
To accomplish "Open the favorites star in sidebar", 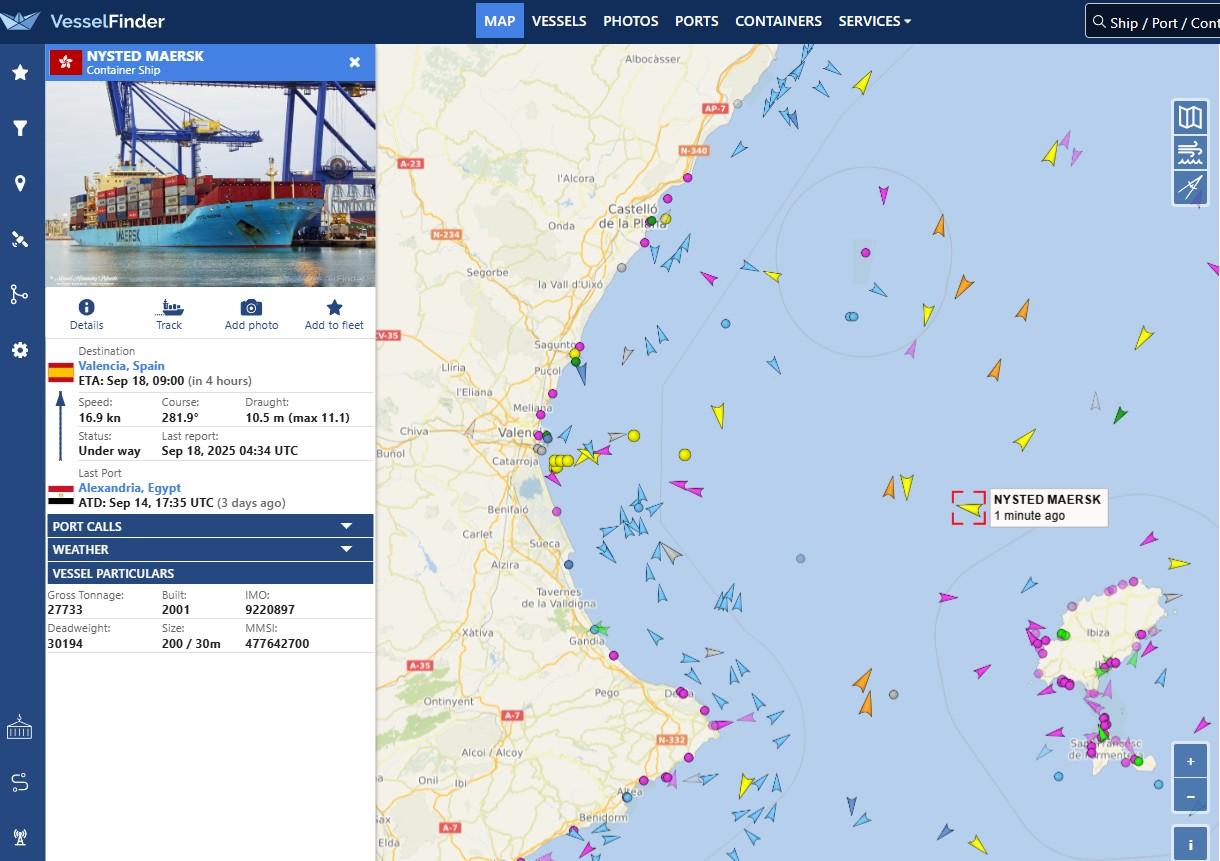I will pos(19,72).
